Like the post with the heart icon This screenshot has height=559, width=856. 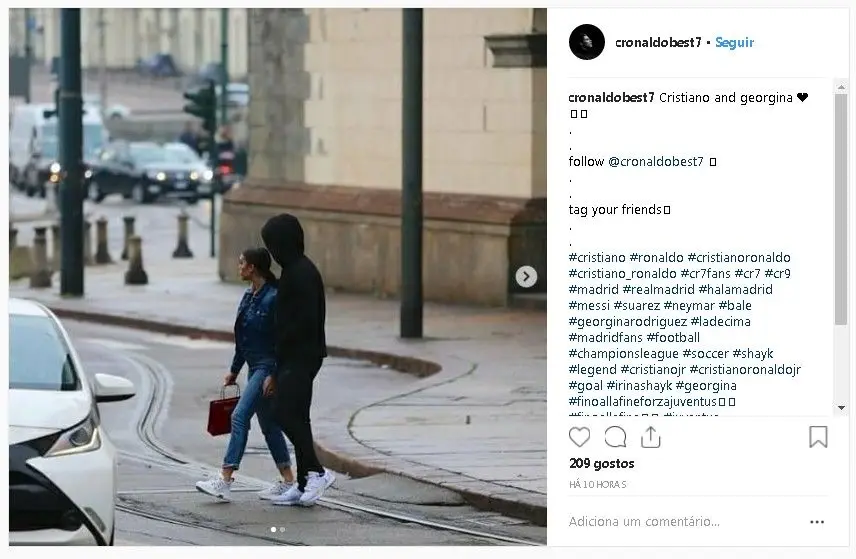click(579, 437)
